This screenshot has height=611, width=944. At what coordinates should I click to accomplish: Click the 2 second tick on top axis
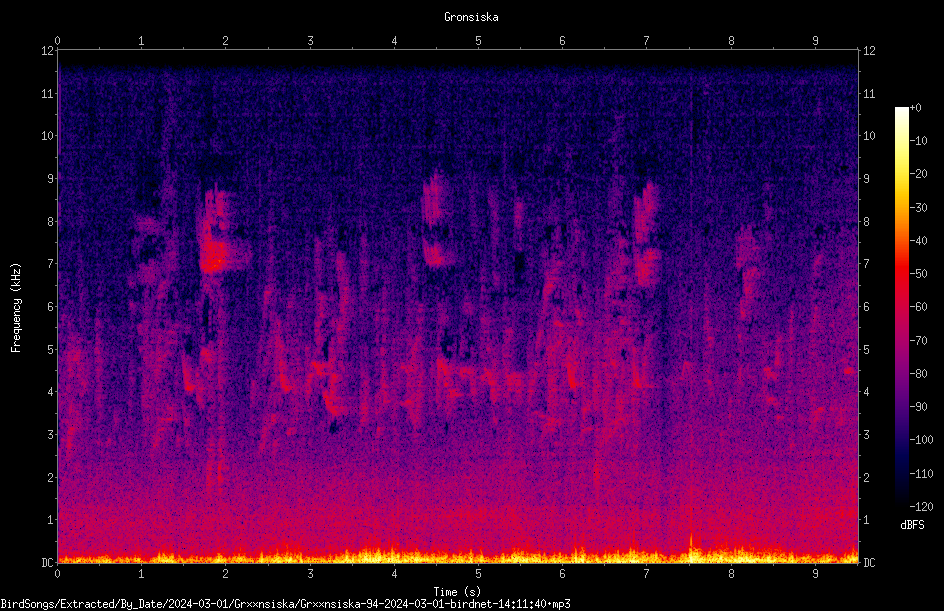[x=225, y=41]
